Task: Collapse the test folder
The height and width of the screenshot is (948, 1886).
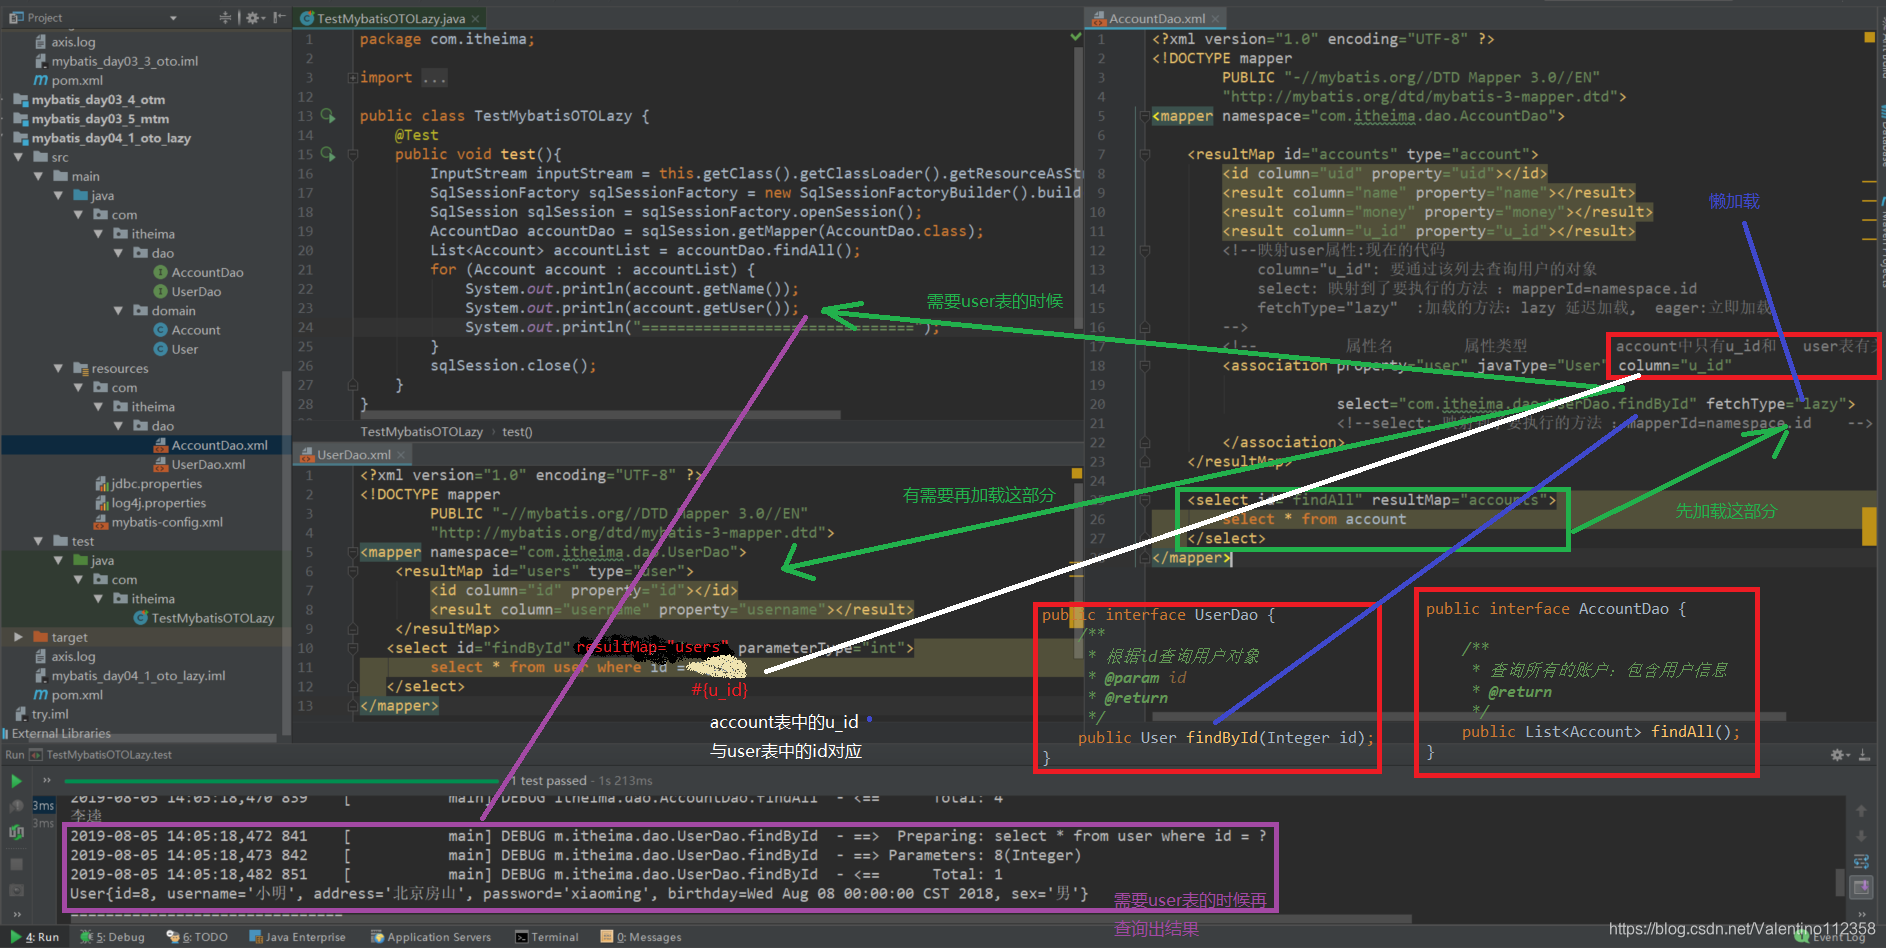Action: [39, 541]
